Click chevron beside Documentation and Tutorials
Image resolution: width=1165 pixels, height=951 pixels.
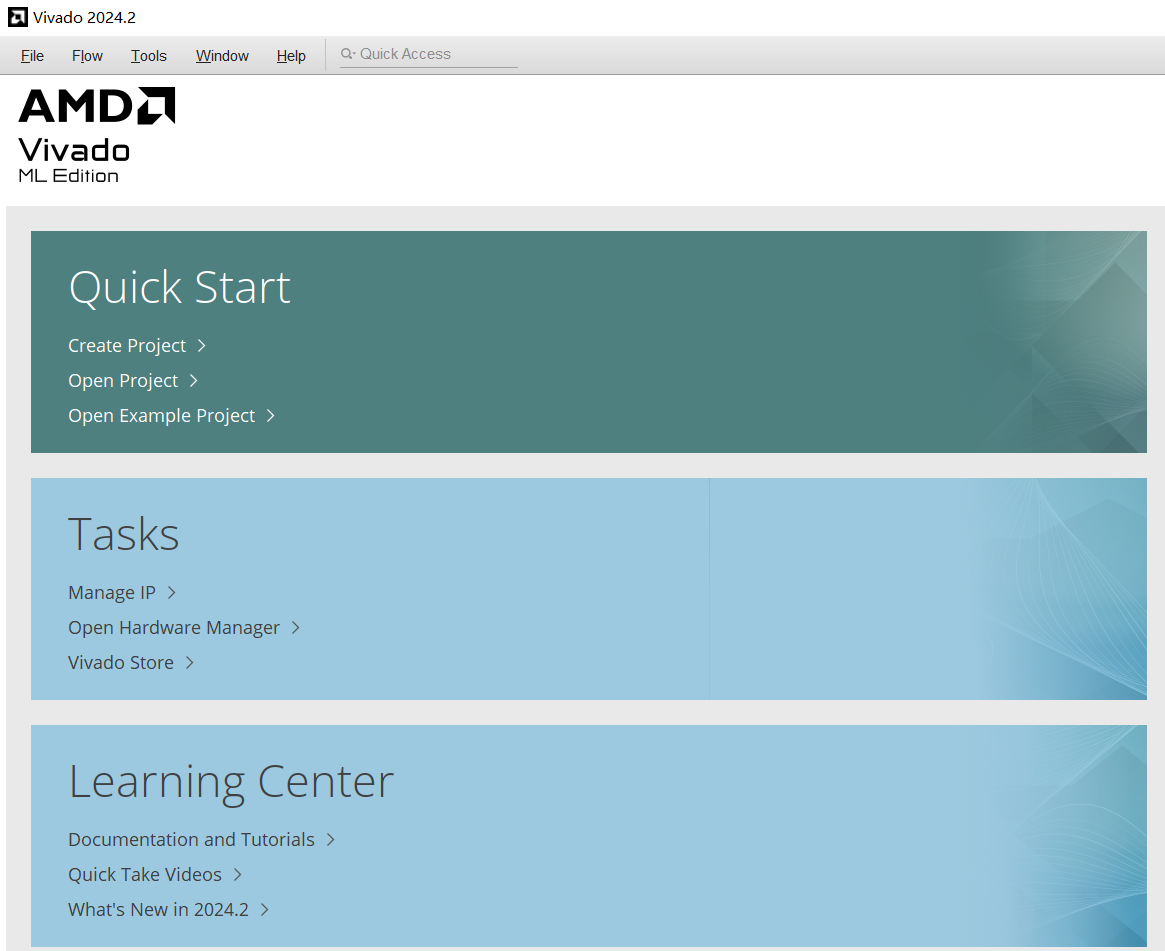coord(331,839)
